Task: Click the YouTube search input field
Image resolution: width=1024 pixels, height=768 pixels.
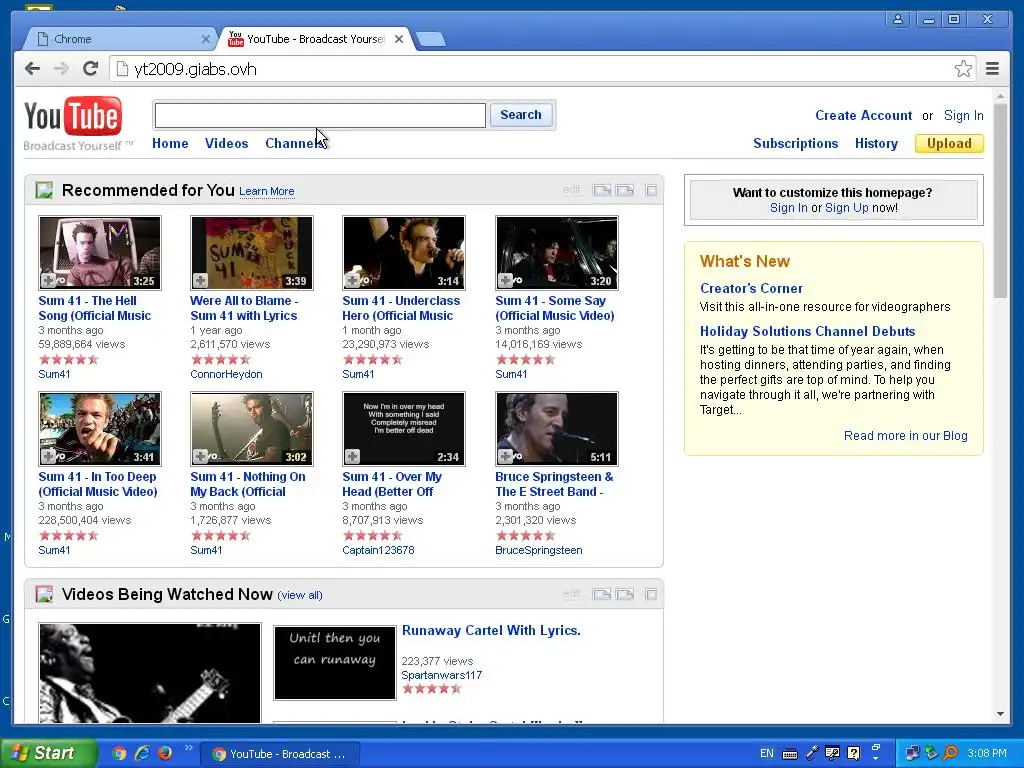Action: [x=320, y=115]
